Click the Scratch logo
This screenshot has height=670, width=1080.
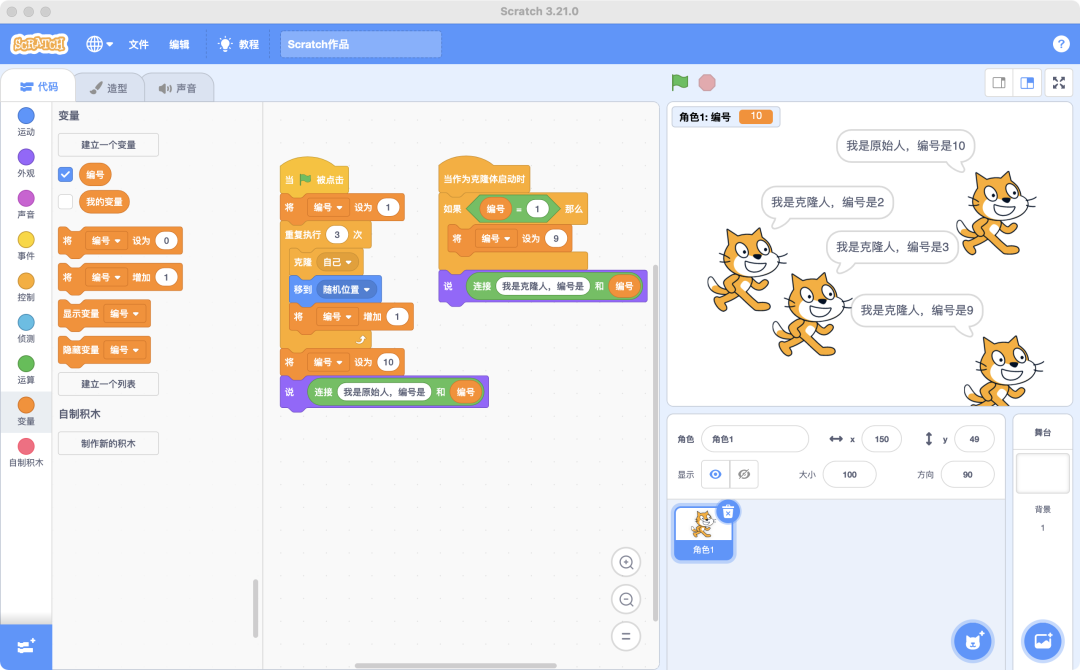pos(39,44)
